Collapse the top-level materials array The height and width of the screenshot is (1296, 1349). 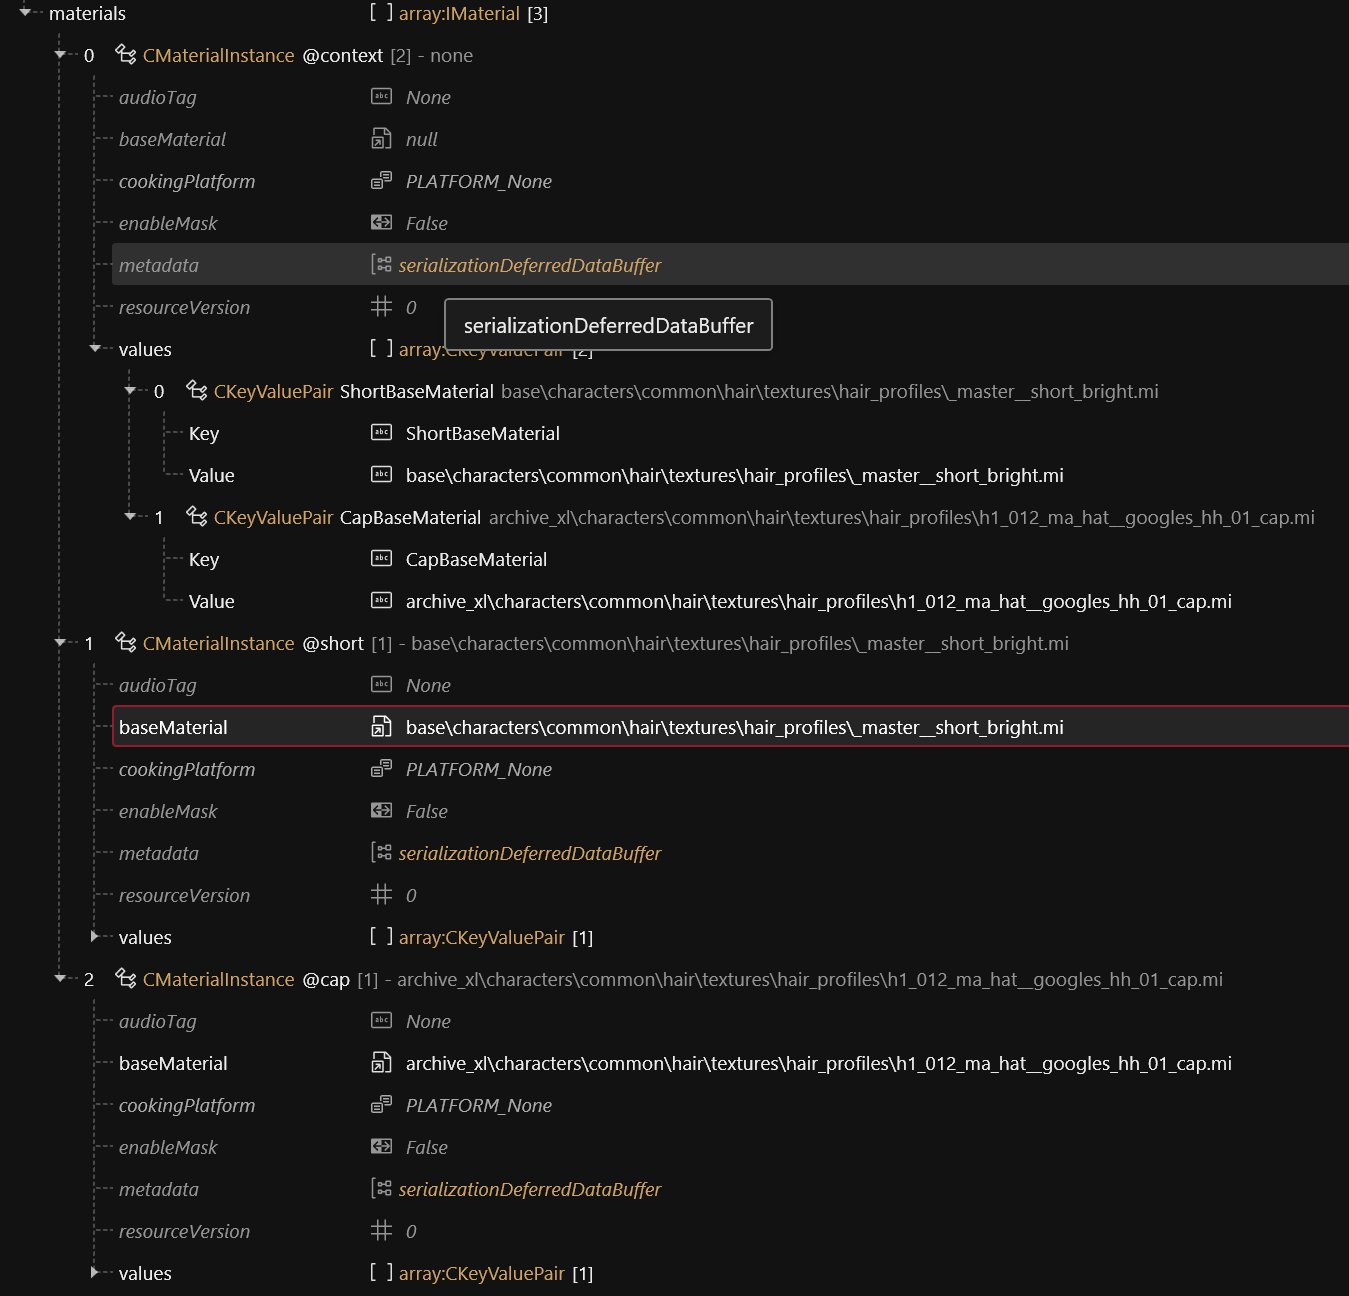coord(25,13)
